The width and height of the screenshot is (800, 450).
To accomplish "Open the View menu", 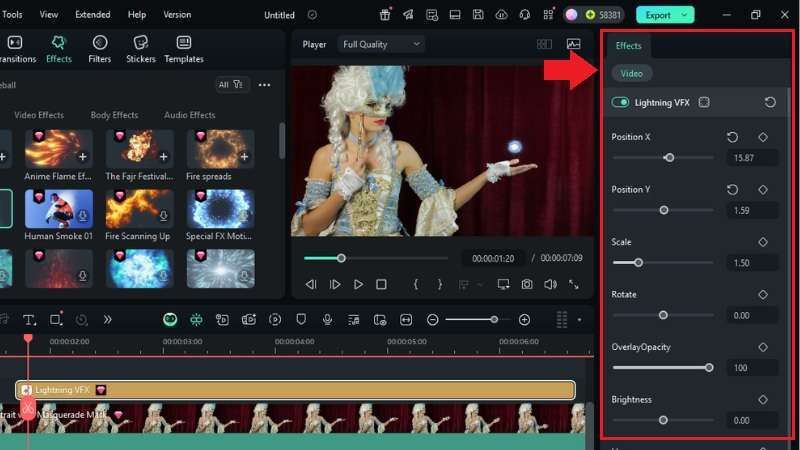I will [x=48, y=14].
